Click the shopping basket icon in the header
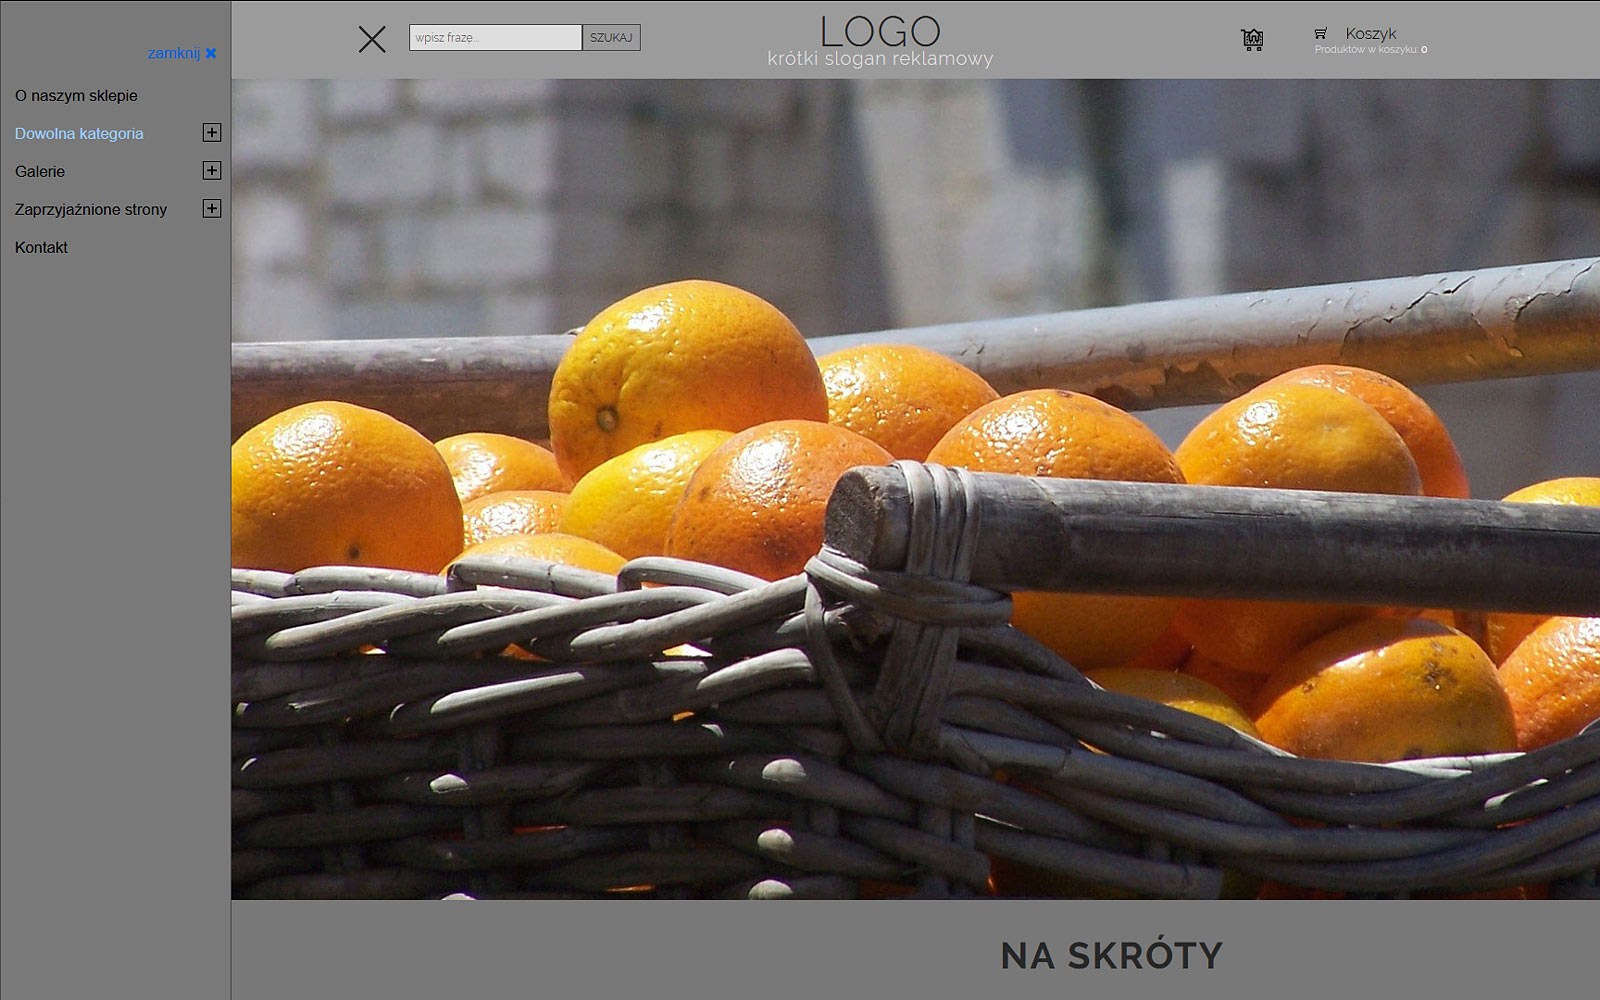Screen dimensions: 1600x1000 point(1252,39)
